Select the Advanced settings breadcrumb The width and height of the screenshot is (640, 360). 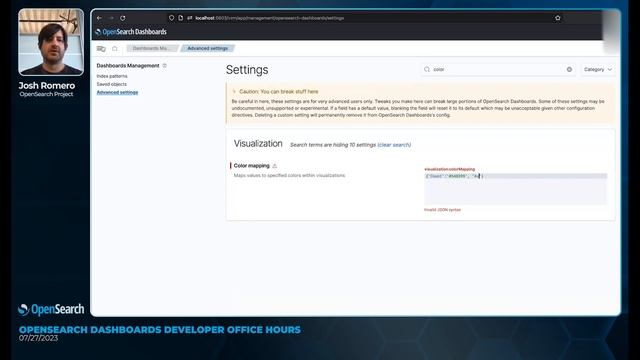pyautogui.click(x=207, y=49)
